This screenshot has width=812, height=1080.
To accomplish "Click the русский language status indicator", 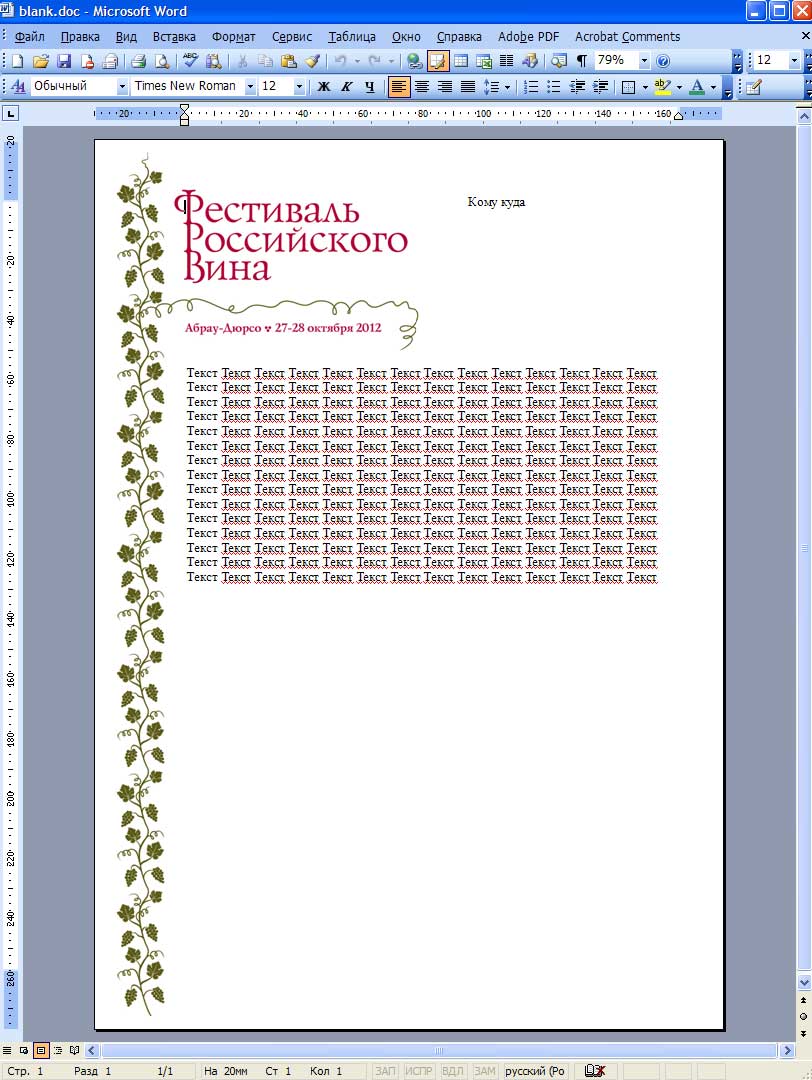I will [535, 1071].
